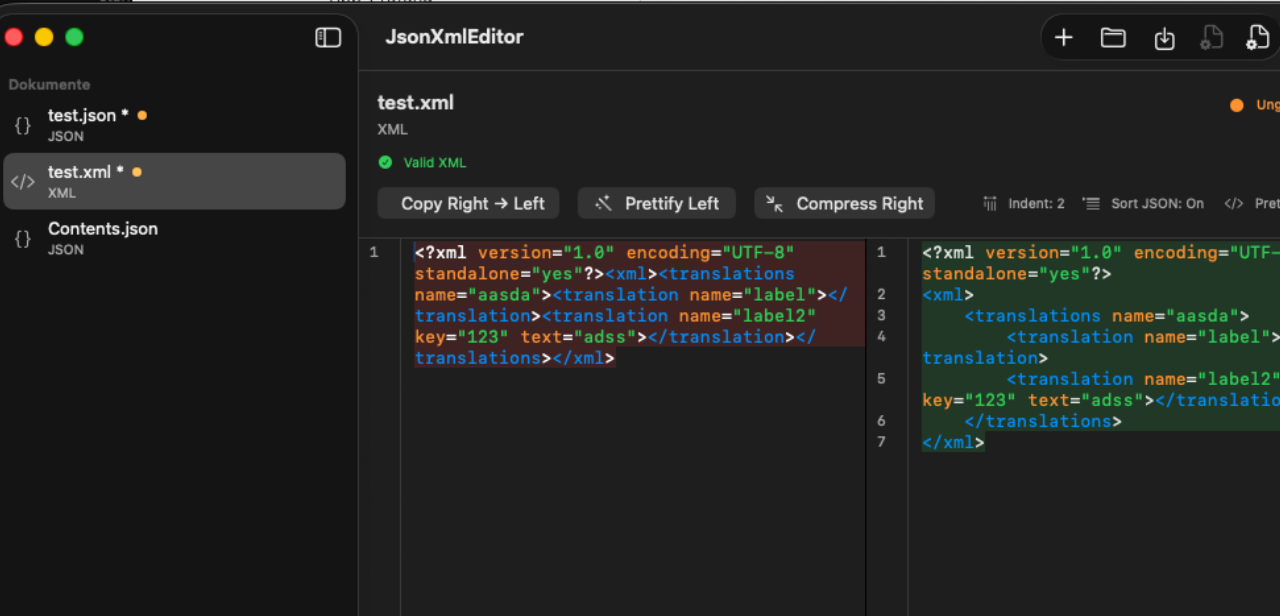This screenshot has height=616, width=1280.
Task: Click the download/import icon in the toolbar
Action: click(x=1163, y=37)
